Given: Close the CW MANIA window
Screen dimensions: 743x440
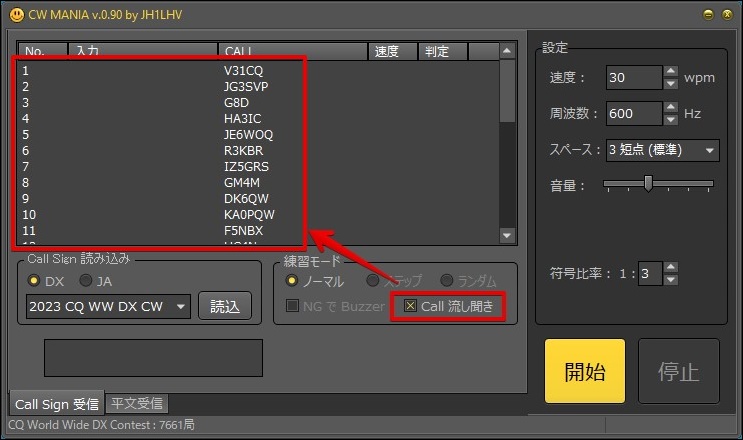Looking at the screenshot, I should pyautogui.click(x=727, y=15).
